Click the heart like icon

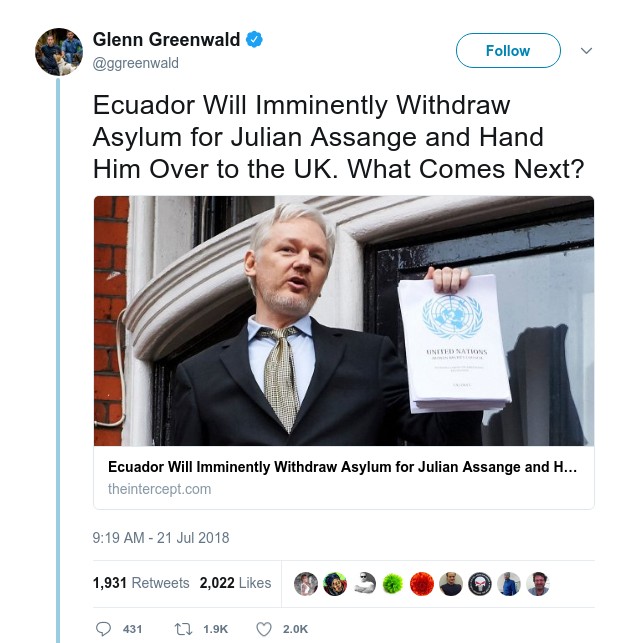click(x=264, y=629)
